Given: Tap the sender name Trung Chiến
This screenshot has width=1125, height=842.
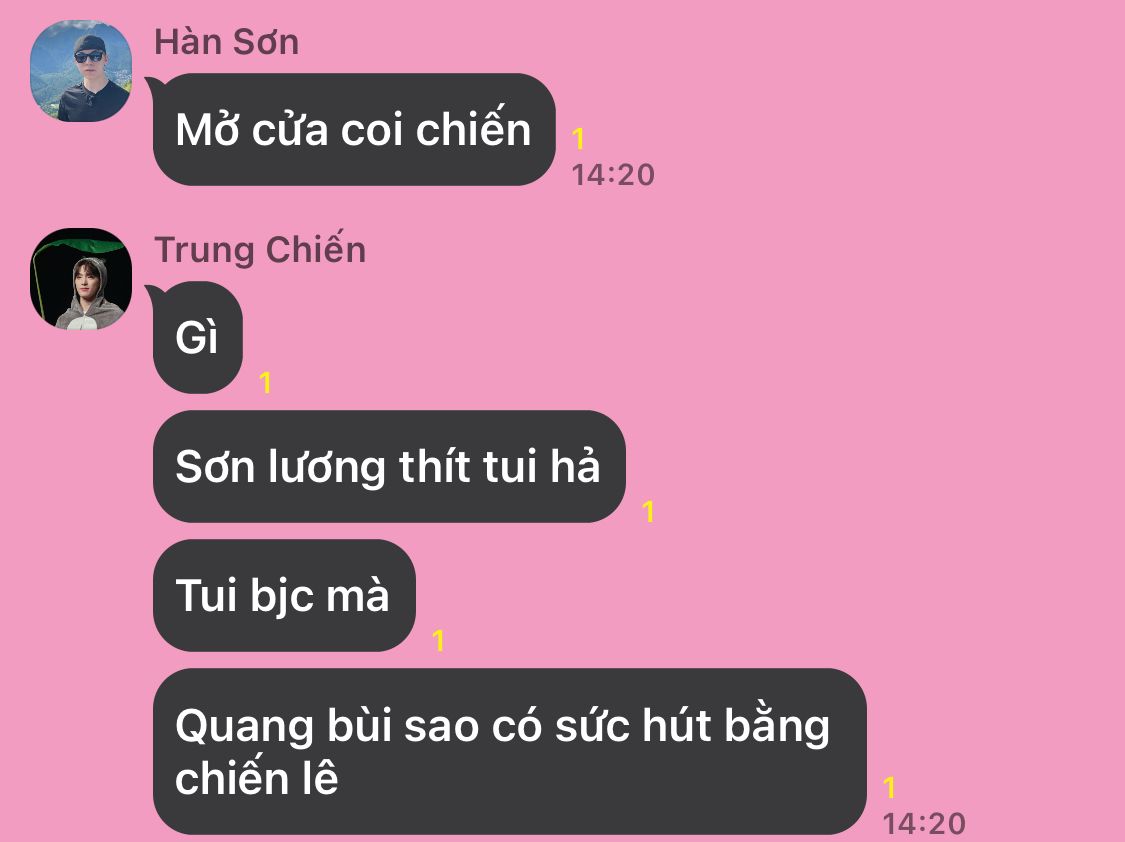Looking at the screenshot, I should click(x=260, y=250).
